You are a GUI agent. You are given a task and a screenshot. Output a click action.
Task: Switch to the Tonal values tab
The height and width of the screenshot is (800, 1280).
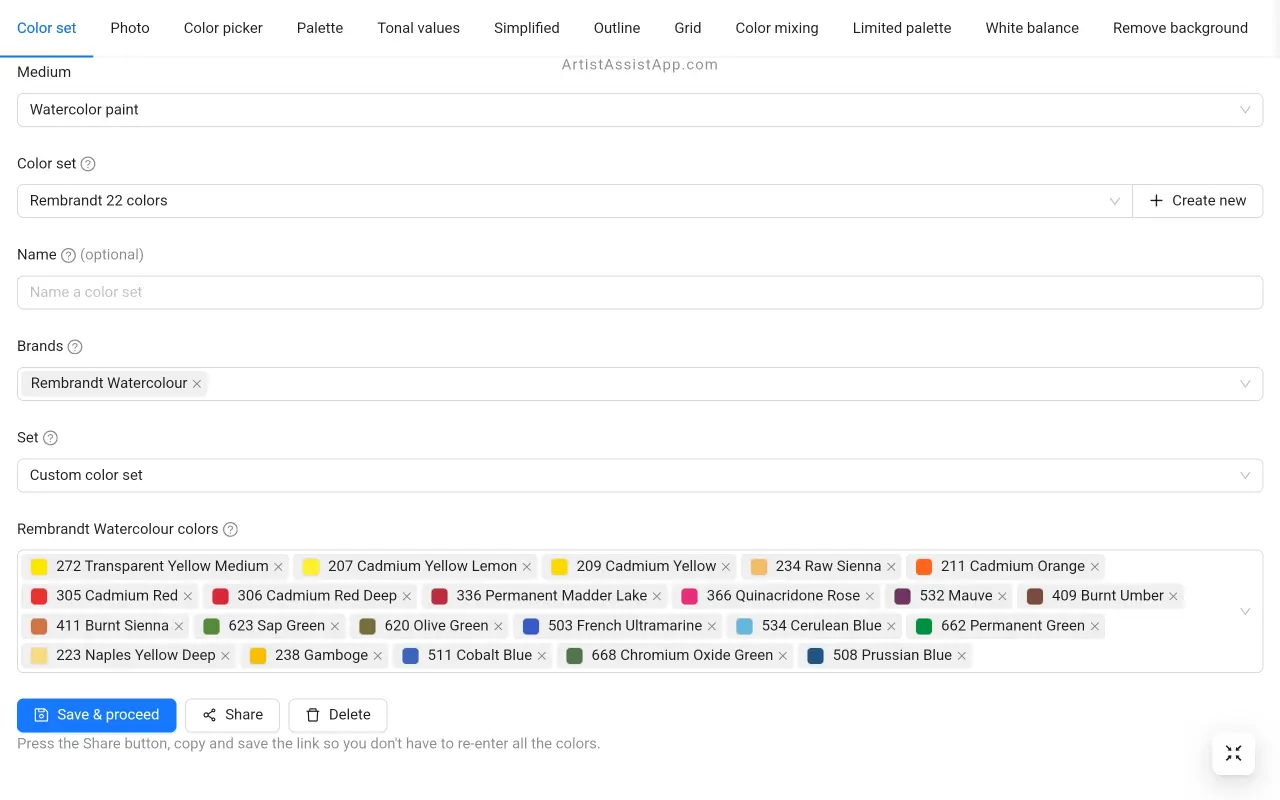click(x=419, y=28)
